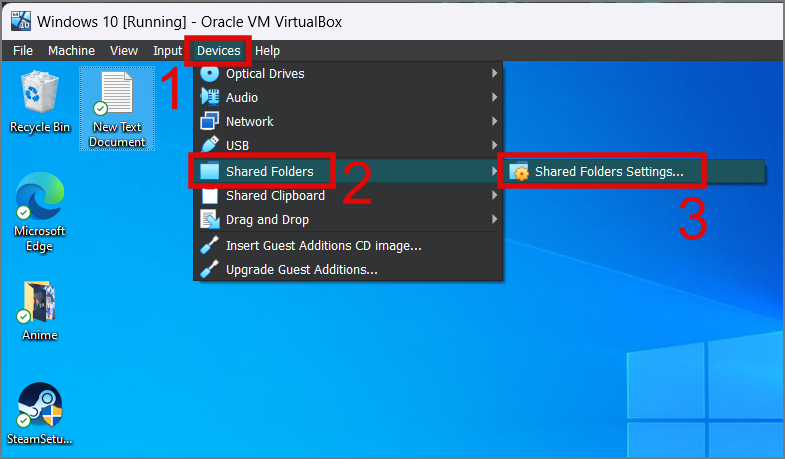The height and width of the screenshot is (459, 785).
Task: Expand the Optical Drives submenu arrow
Action: pos(495,73)
